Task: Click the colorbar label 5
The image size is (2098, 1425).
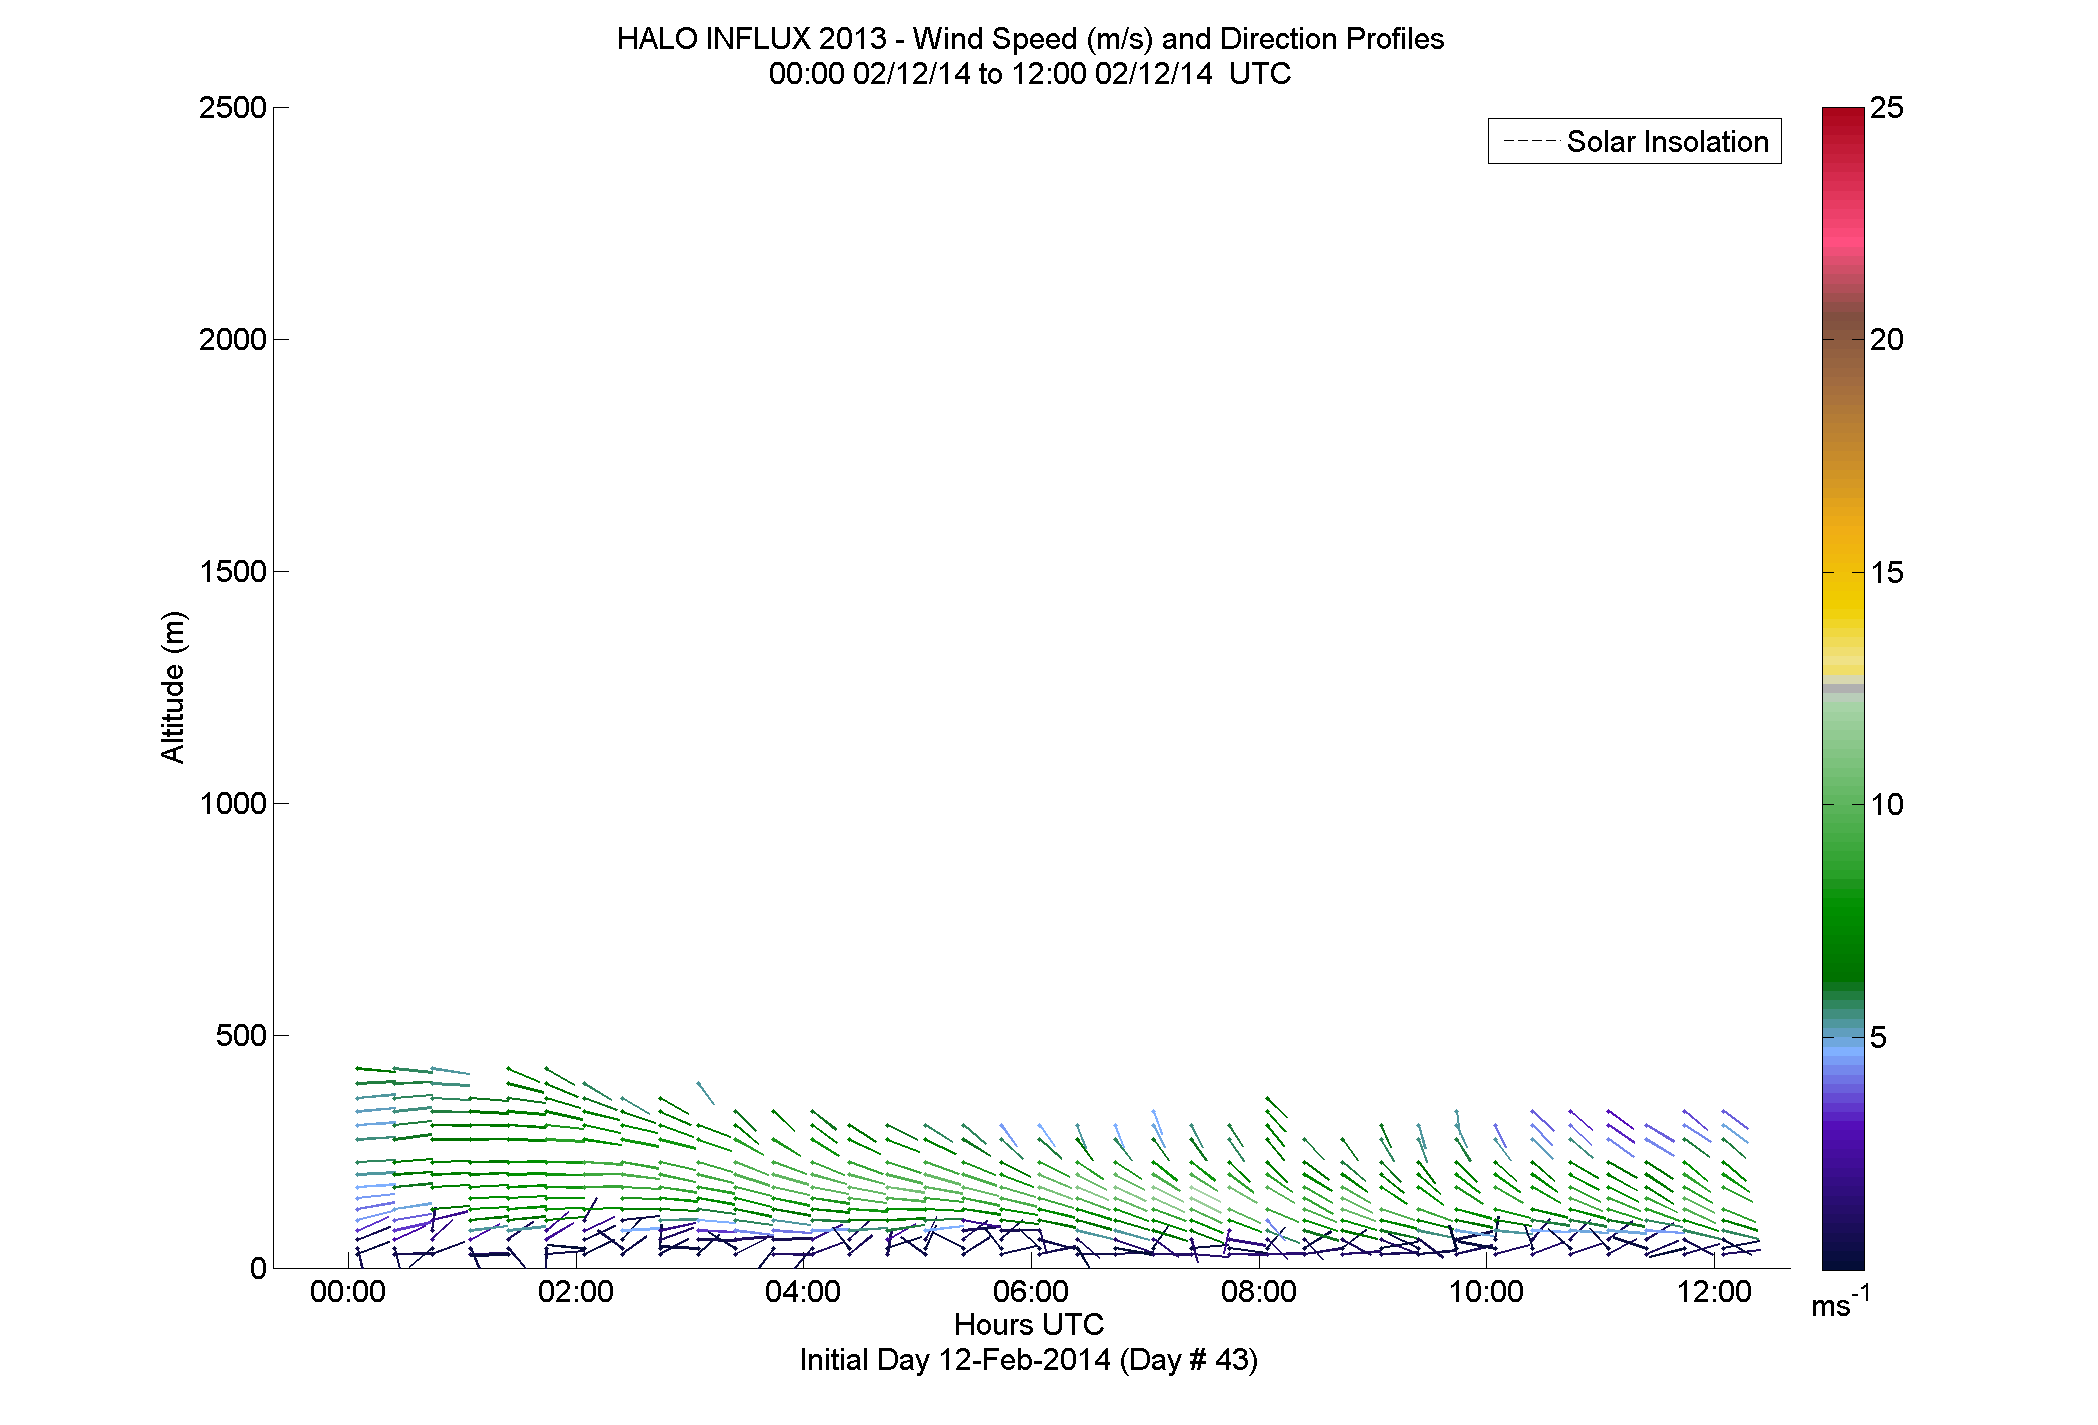Action: pos(1879,1038)
